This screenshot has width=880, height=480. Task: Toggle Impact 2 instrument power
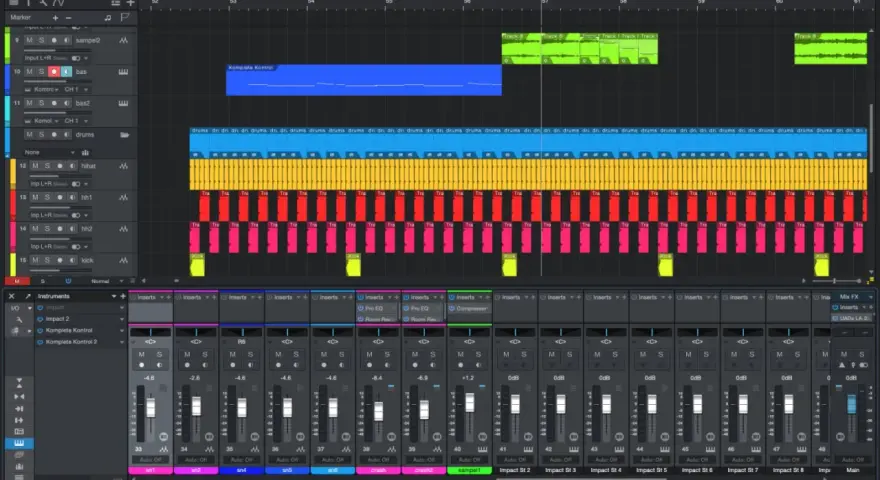[40, 319]
